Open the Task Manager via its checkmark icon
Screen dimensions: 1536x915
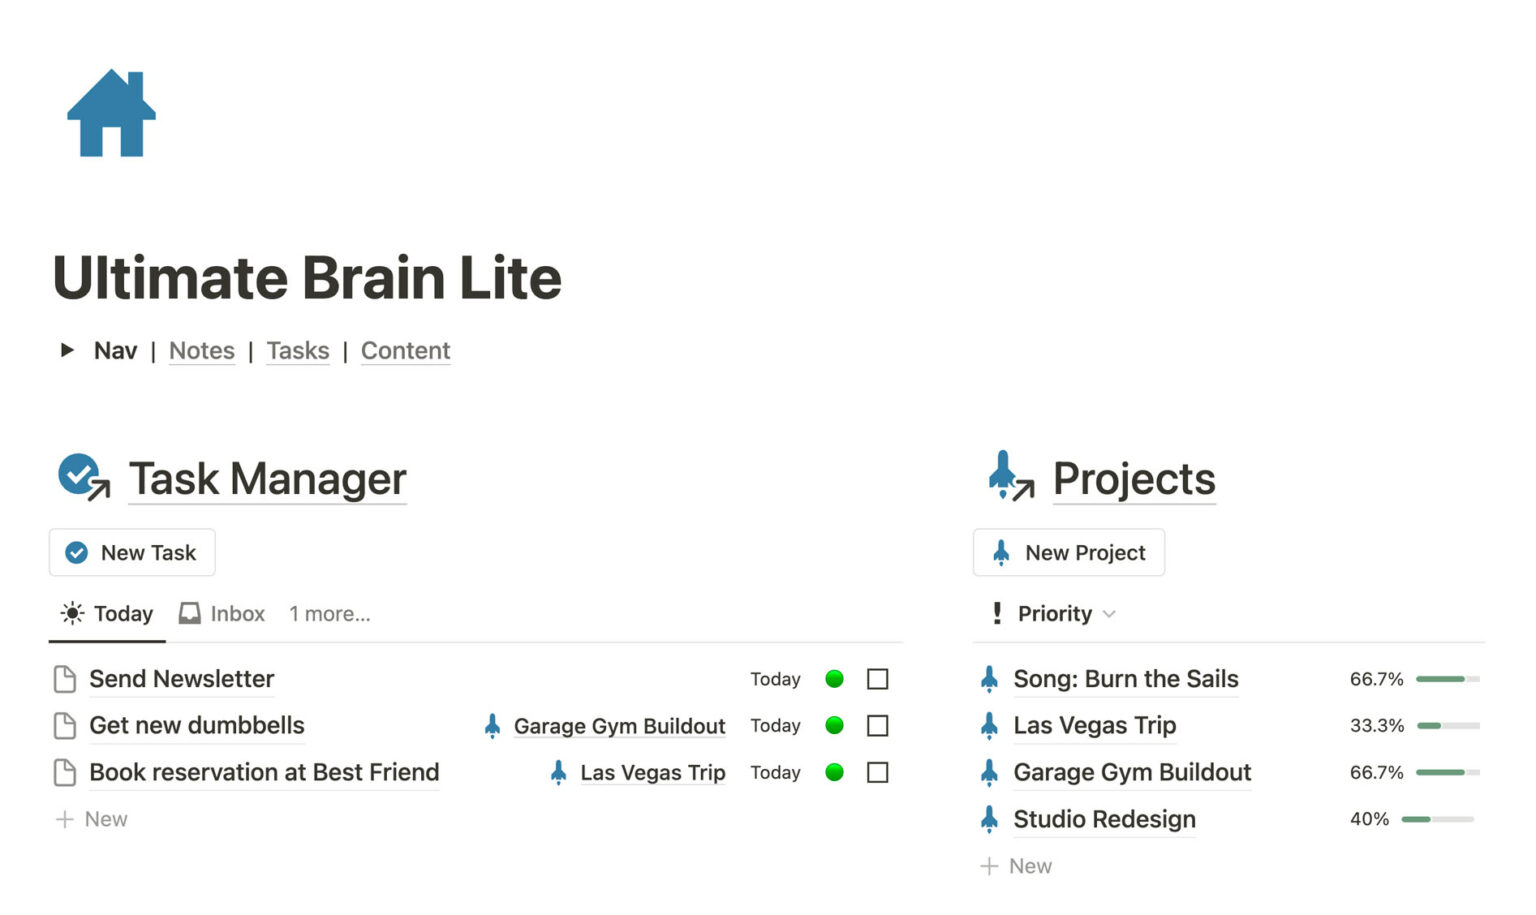tap(80, 475)
